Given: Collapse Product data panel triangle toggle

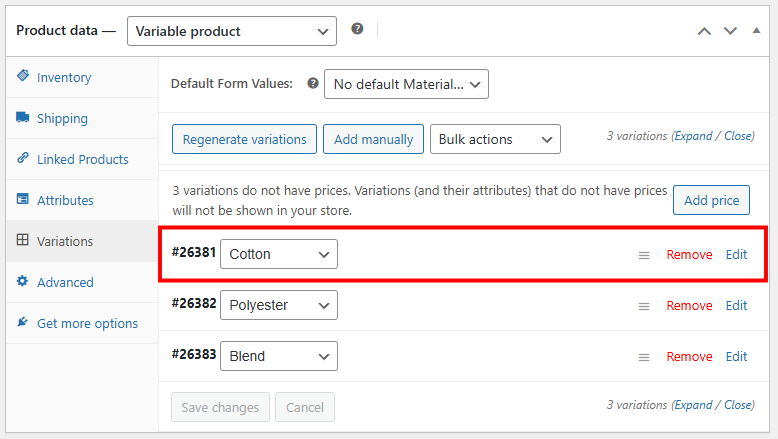Looking at the screenshot, I should click(x=756, y=30).
